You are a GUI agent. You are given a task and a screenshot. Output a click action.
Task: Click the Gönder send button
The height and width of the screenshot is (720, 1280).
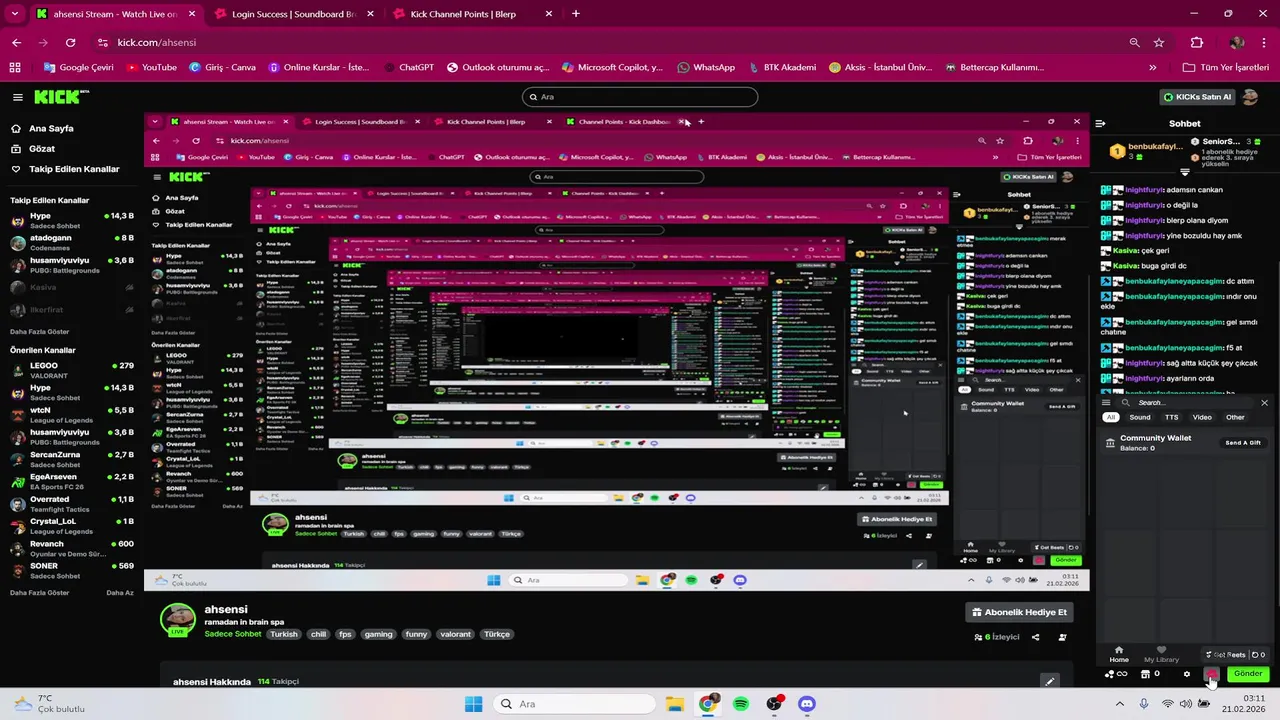tap(1248, 674)
